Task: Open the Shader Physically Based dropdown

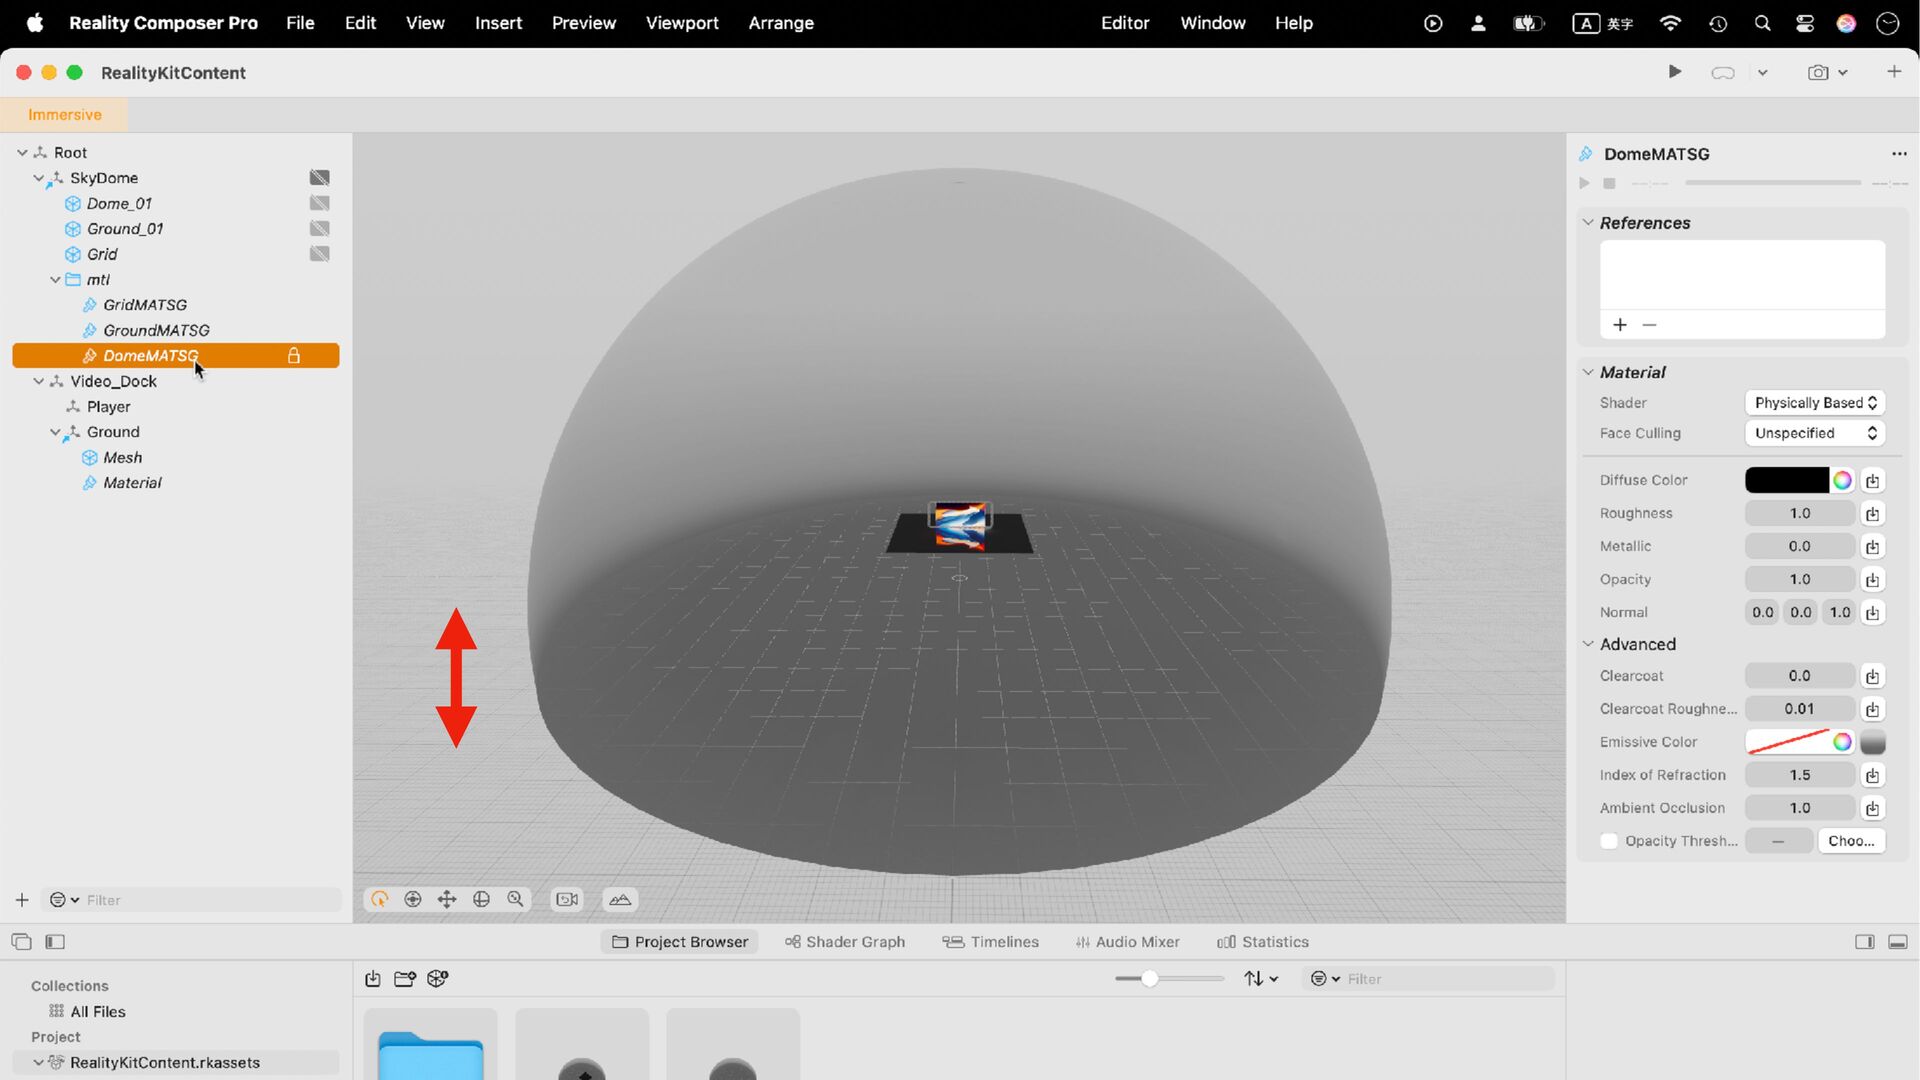Action: 1815,403
